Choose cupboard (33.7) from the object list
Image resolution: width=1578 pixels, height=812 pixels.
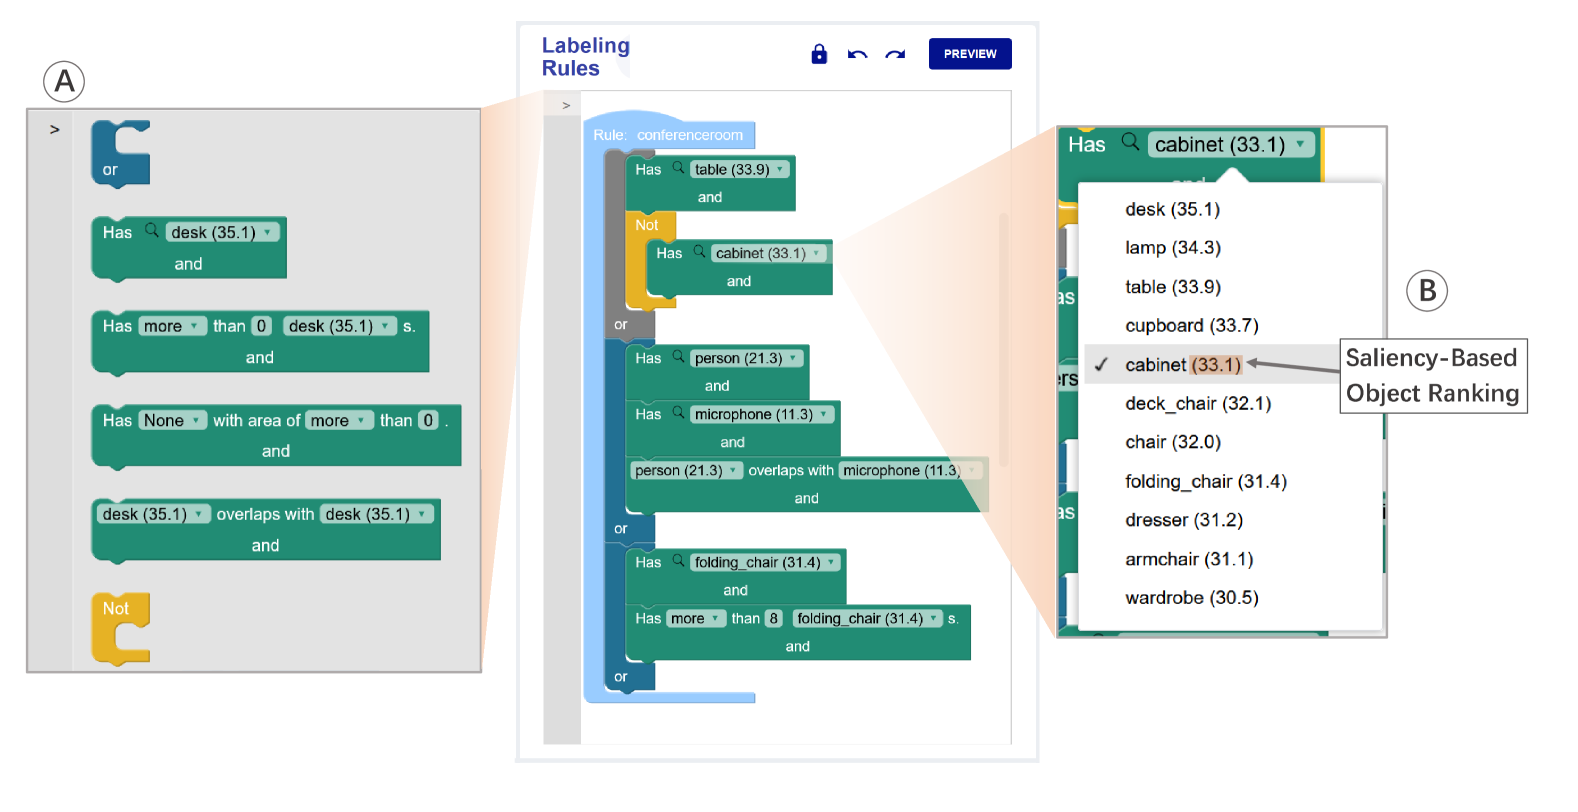1192,326
